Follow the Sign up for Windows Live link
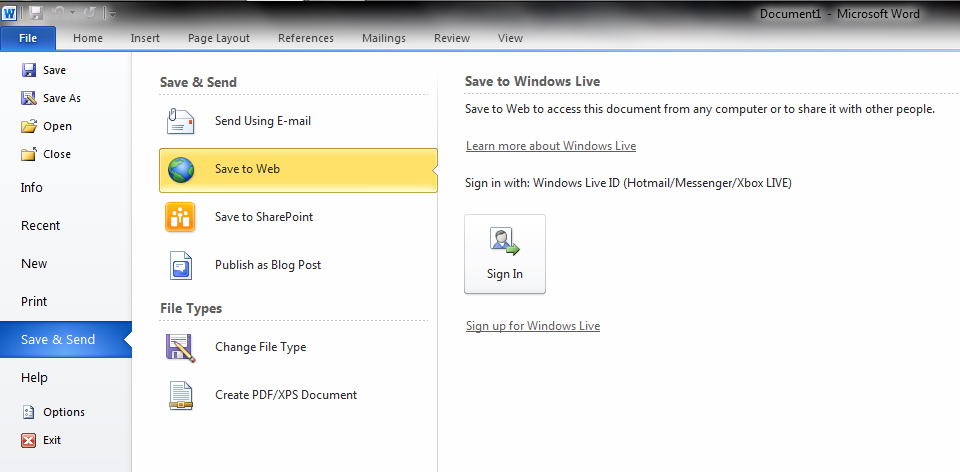Image resolution: width=960 pixels, height=472 pixels. coord(533,326)
